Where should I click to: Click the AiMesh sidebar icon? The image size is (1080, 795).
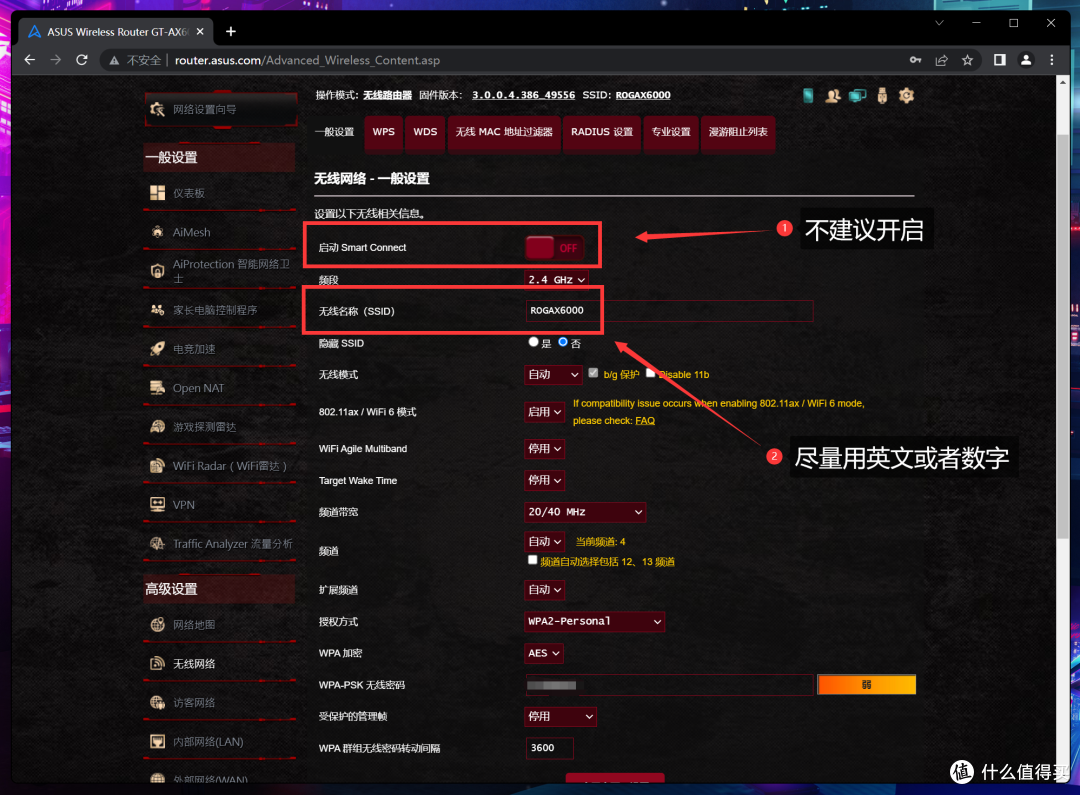point(157,232)
